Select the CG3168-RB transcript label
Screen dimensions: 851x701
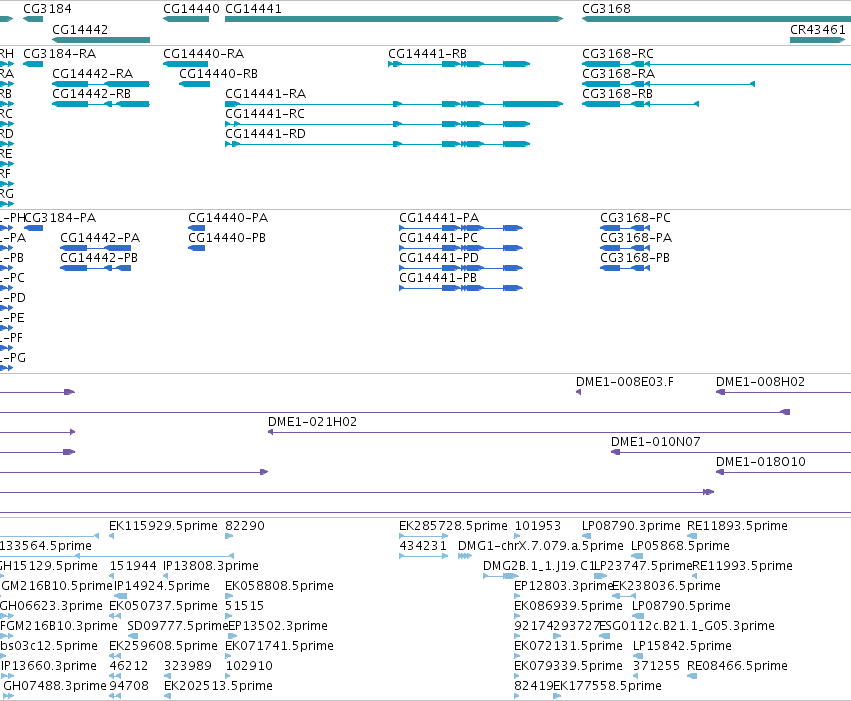pyautogui.click(x=617, y=94)
